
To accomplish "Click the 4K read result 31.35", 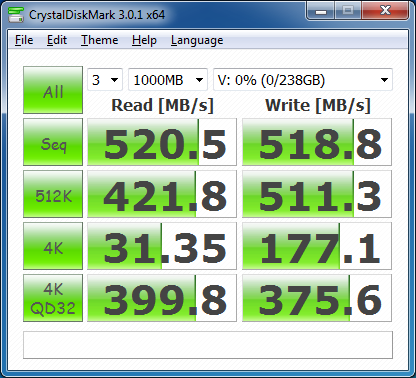I will [162, 246].
